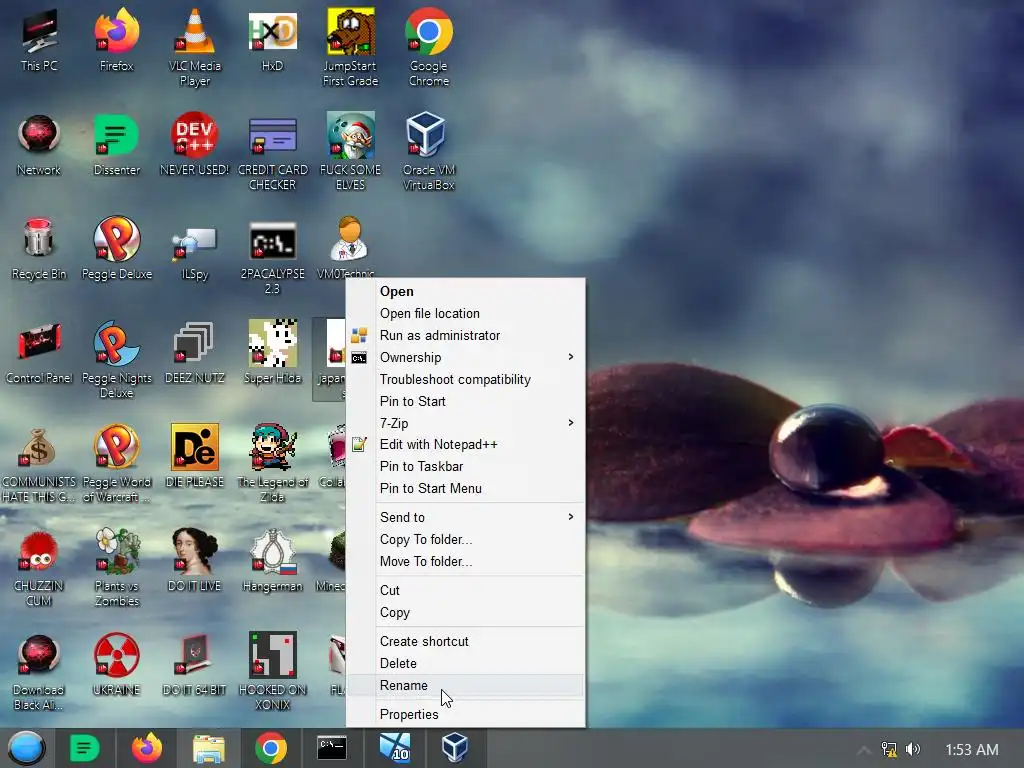Select the Control Panel desktop icon
Viewport: 1024px width, 768px height.
(x=39, y=353)
